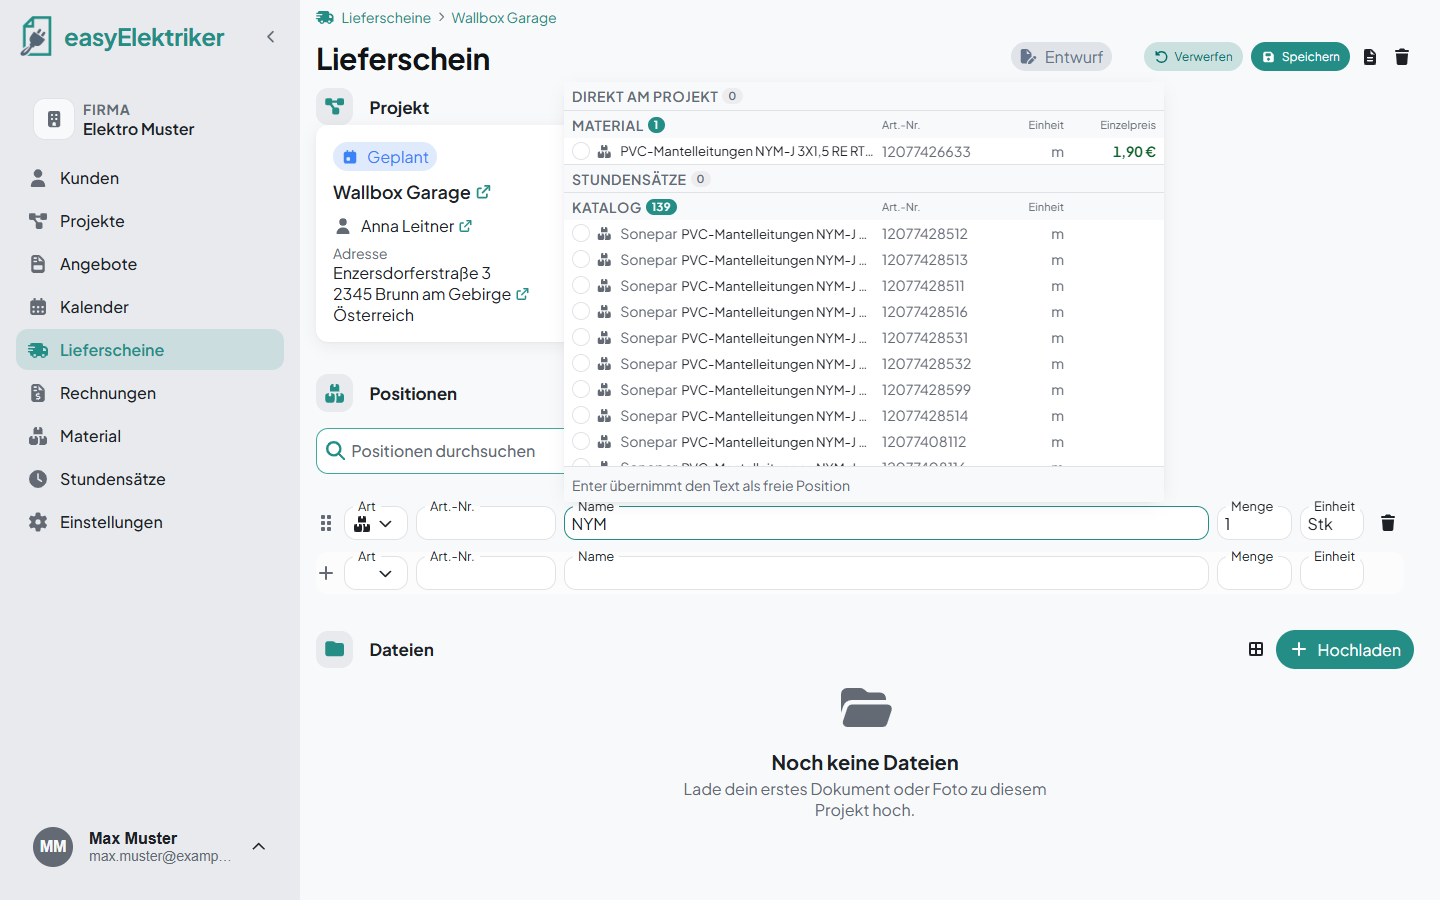Click the Entwurf status badge
1440x900 pixels.
tap(1061, 57)
